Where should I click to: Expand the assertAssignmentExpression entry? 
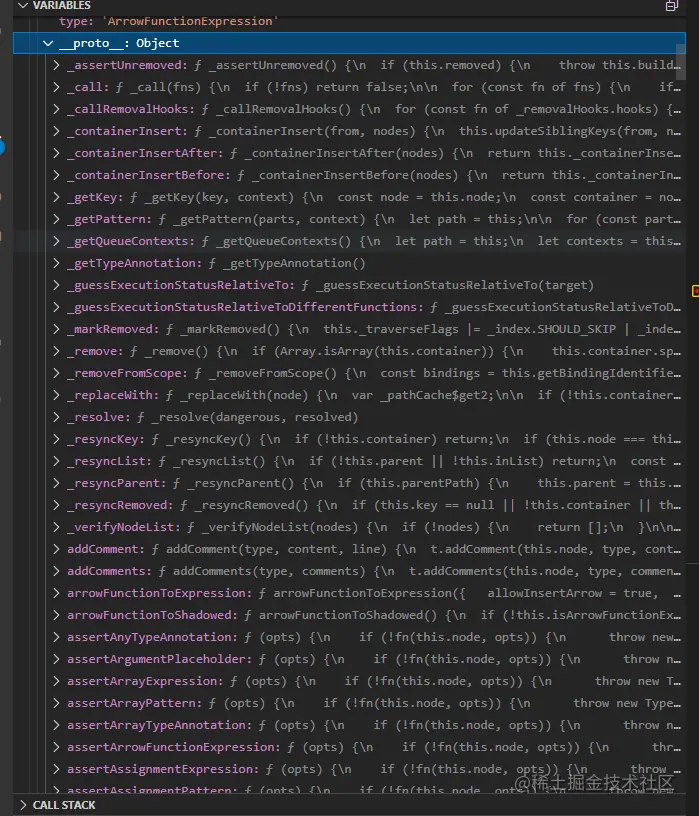(x=56, y=769)
